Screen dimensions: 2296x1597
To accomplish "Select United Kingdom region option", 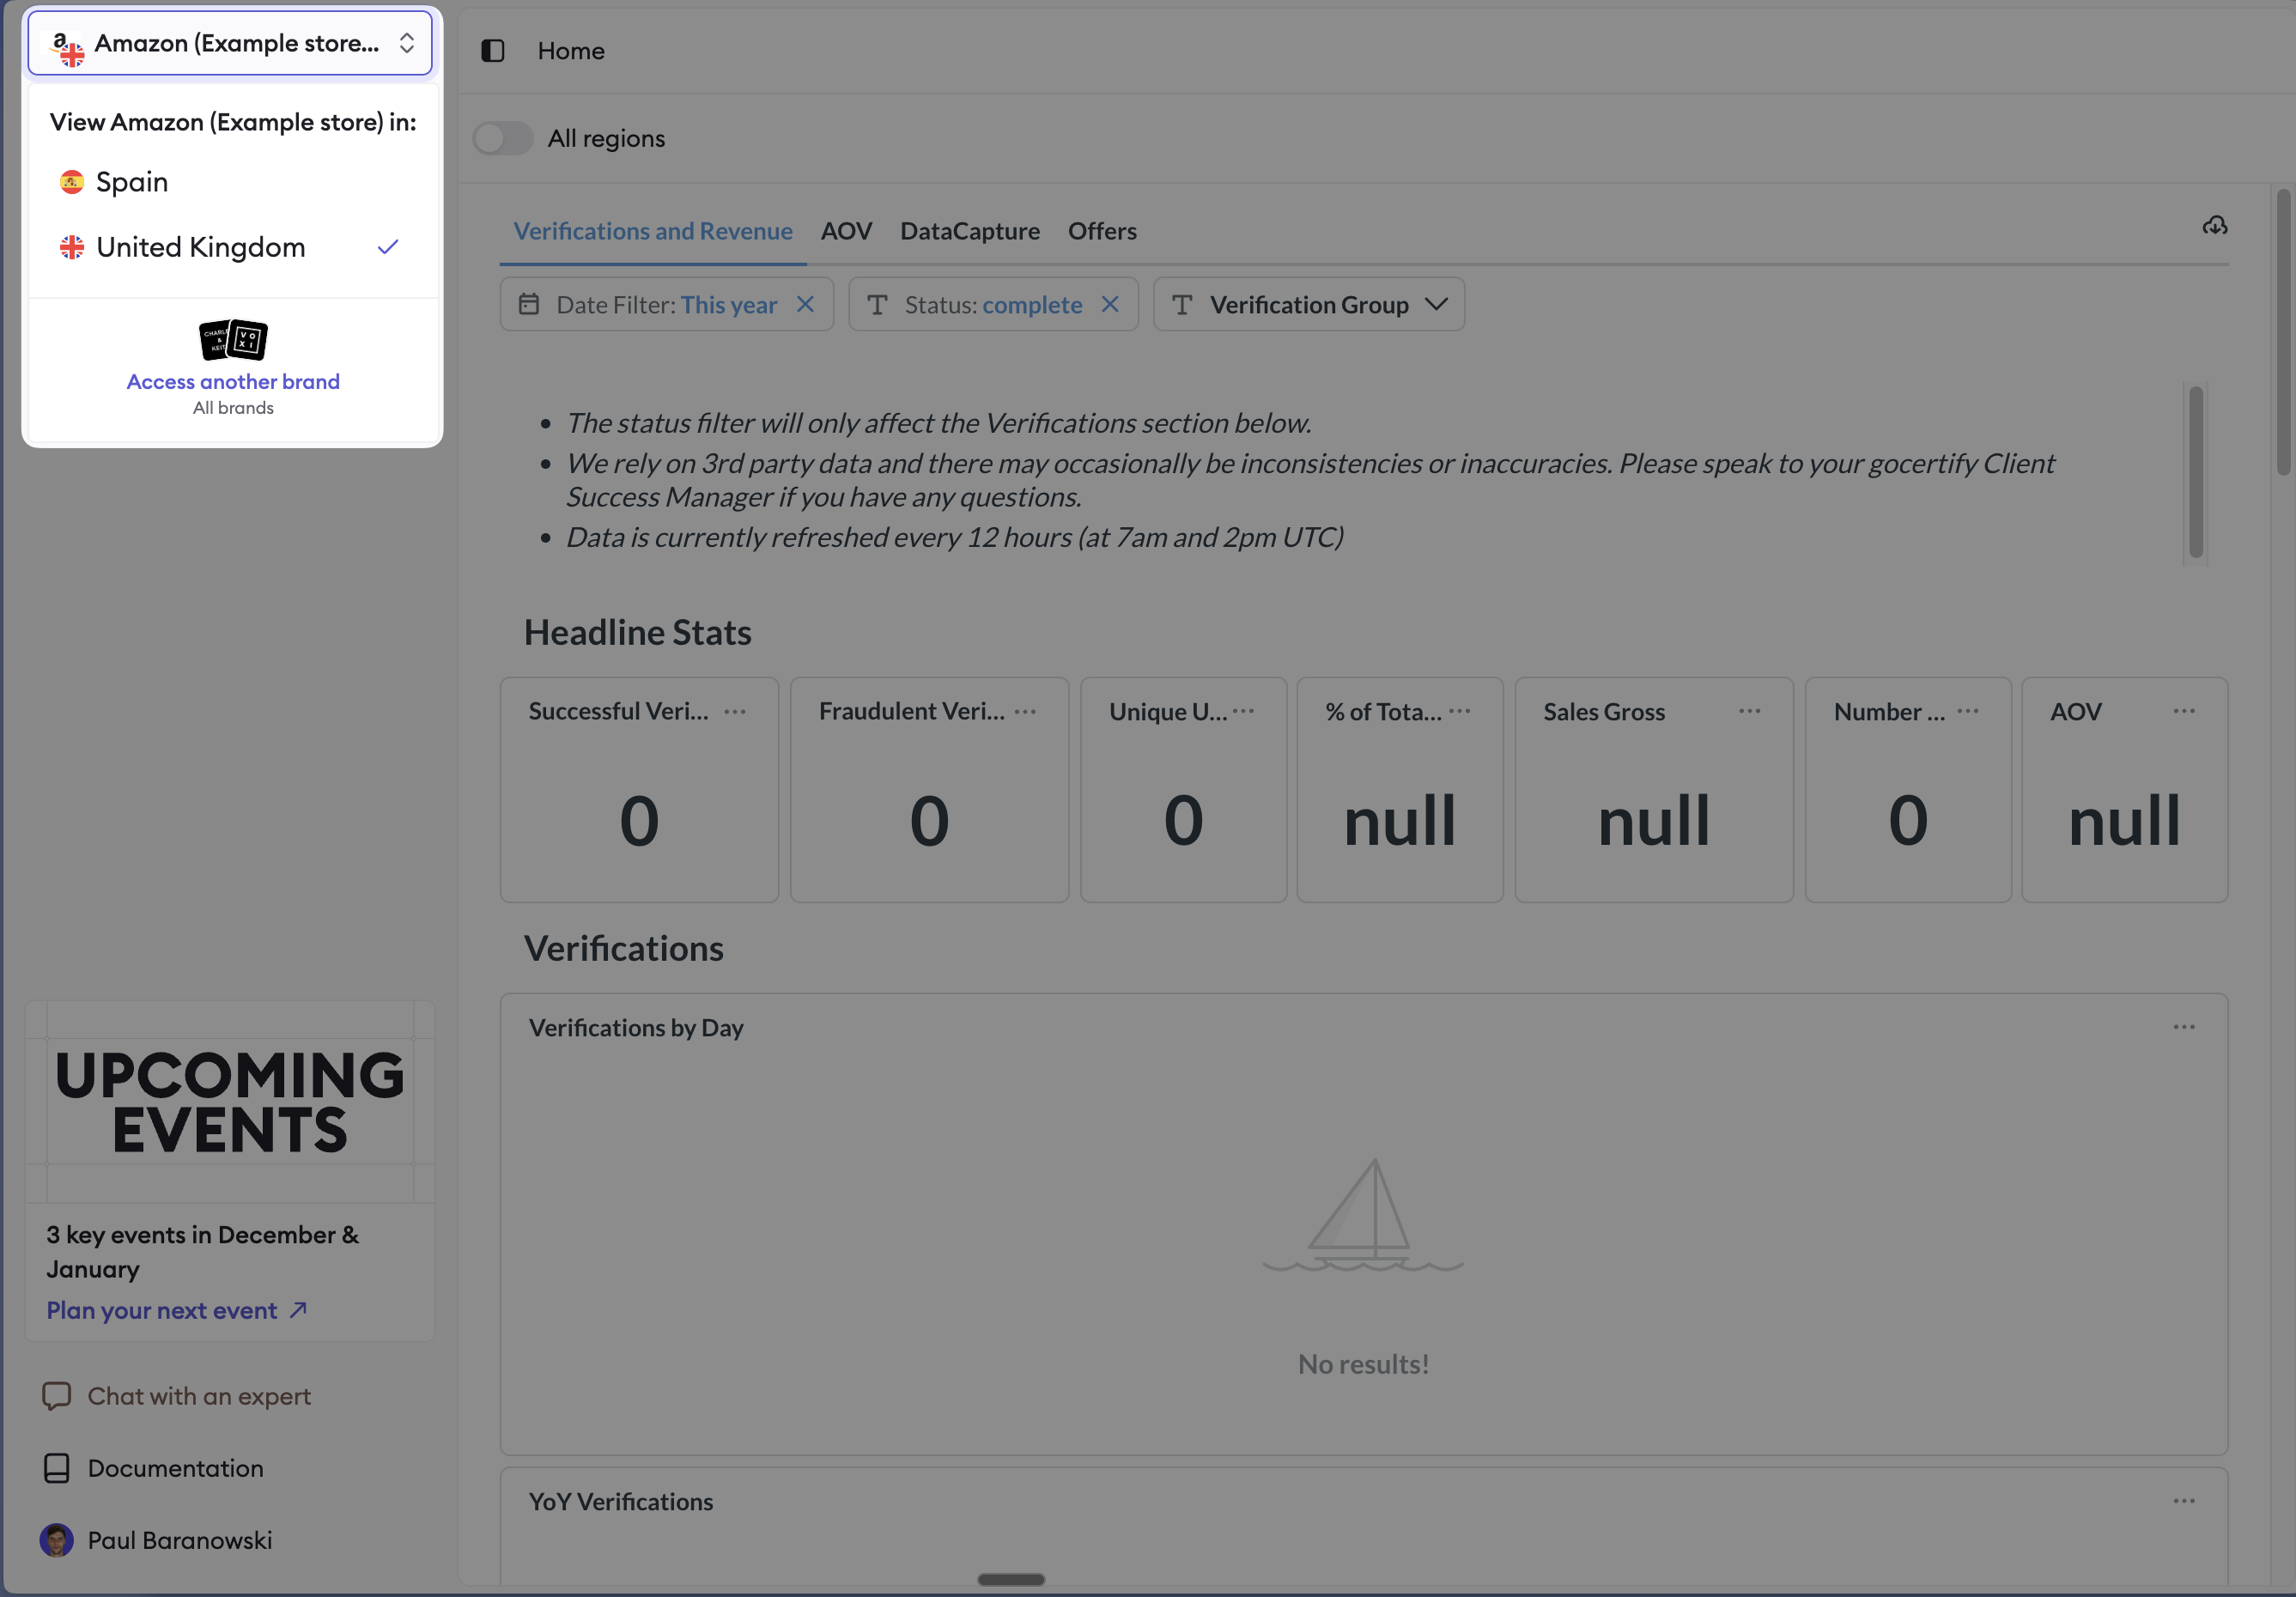I will tap(200, 247).
